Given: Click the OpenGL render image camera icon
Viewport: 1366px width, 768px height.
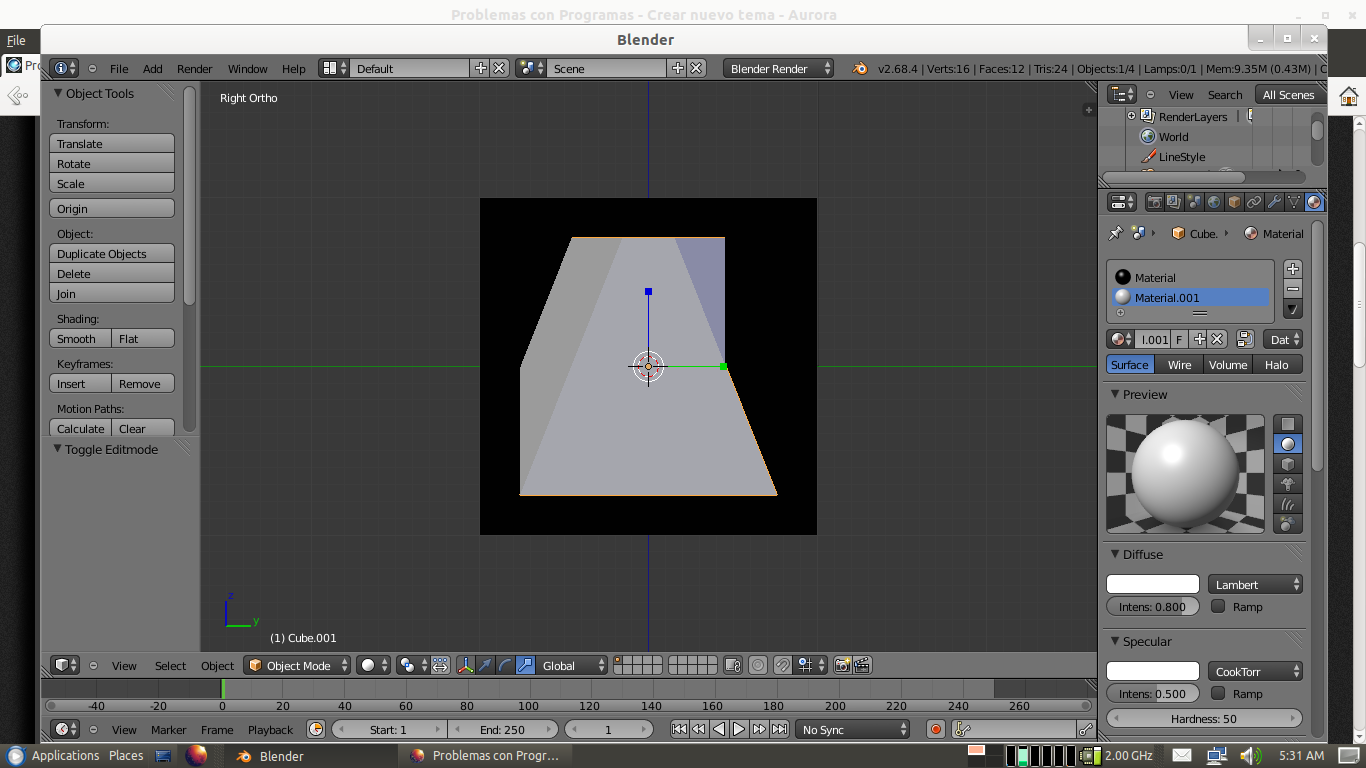Looking at the screenshot, I should point(842,665).
